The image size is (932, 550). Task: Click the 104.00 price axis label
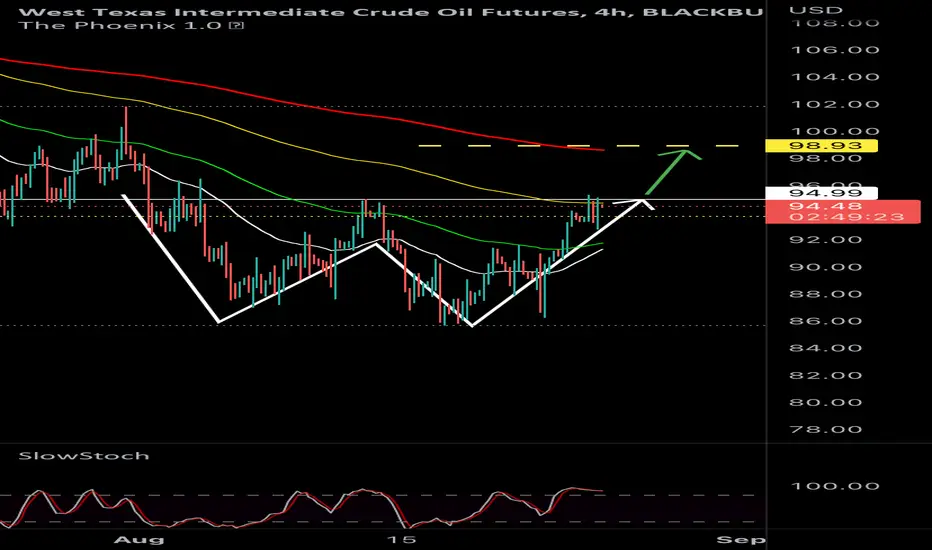[835, 77]
